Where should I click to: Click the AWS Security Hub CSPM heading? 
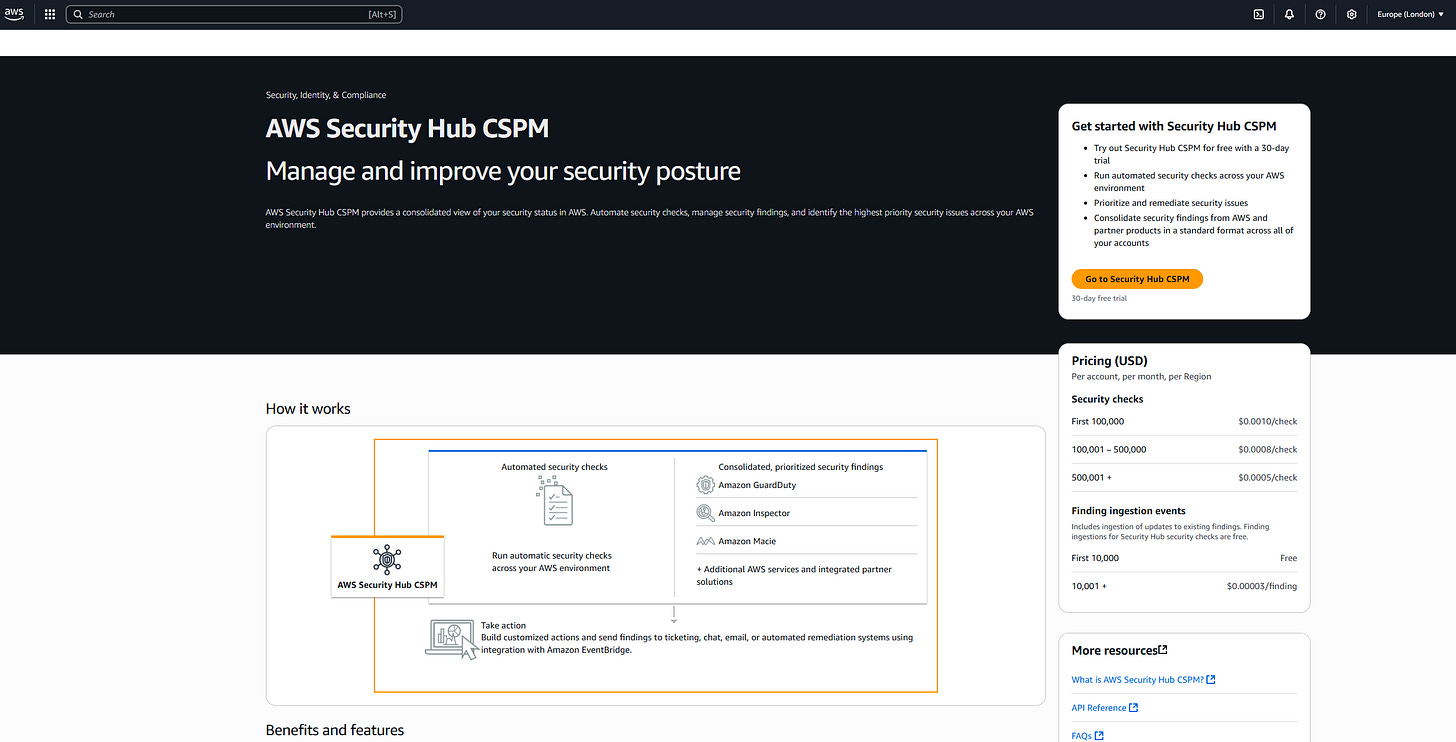click(407, 129)
